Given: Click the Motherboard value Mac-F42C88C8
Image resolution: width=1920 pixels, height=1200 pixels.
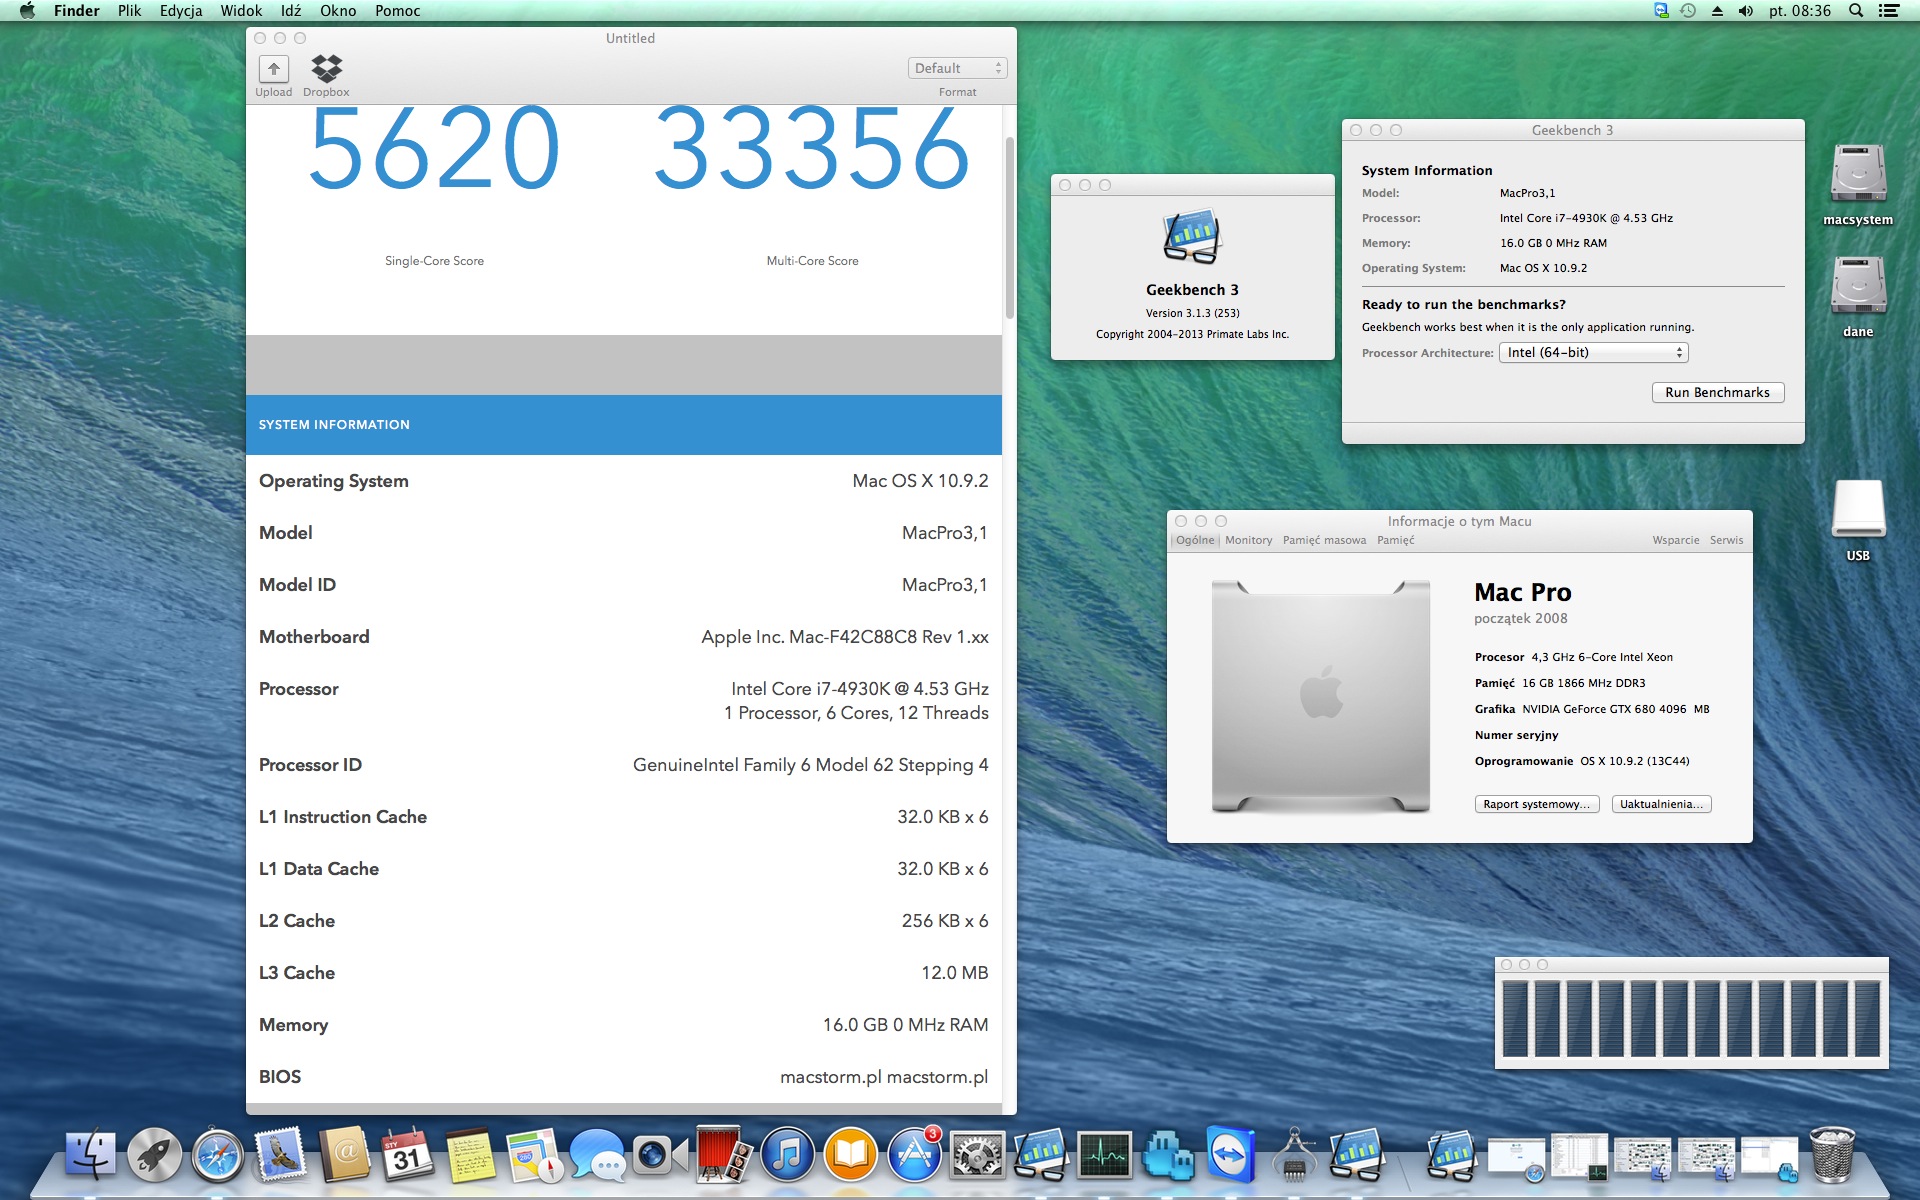Looking at the screenshot, I should click(845, 637).
